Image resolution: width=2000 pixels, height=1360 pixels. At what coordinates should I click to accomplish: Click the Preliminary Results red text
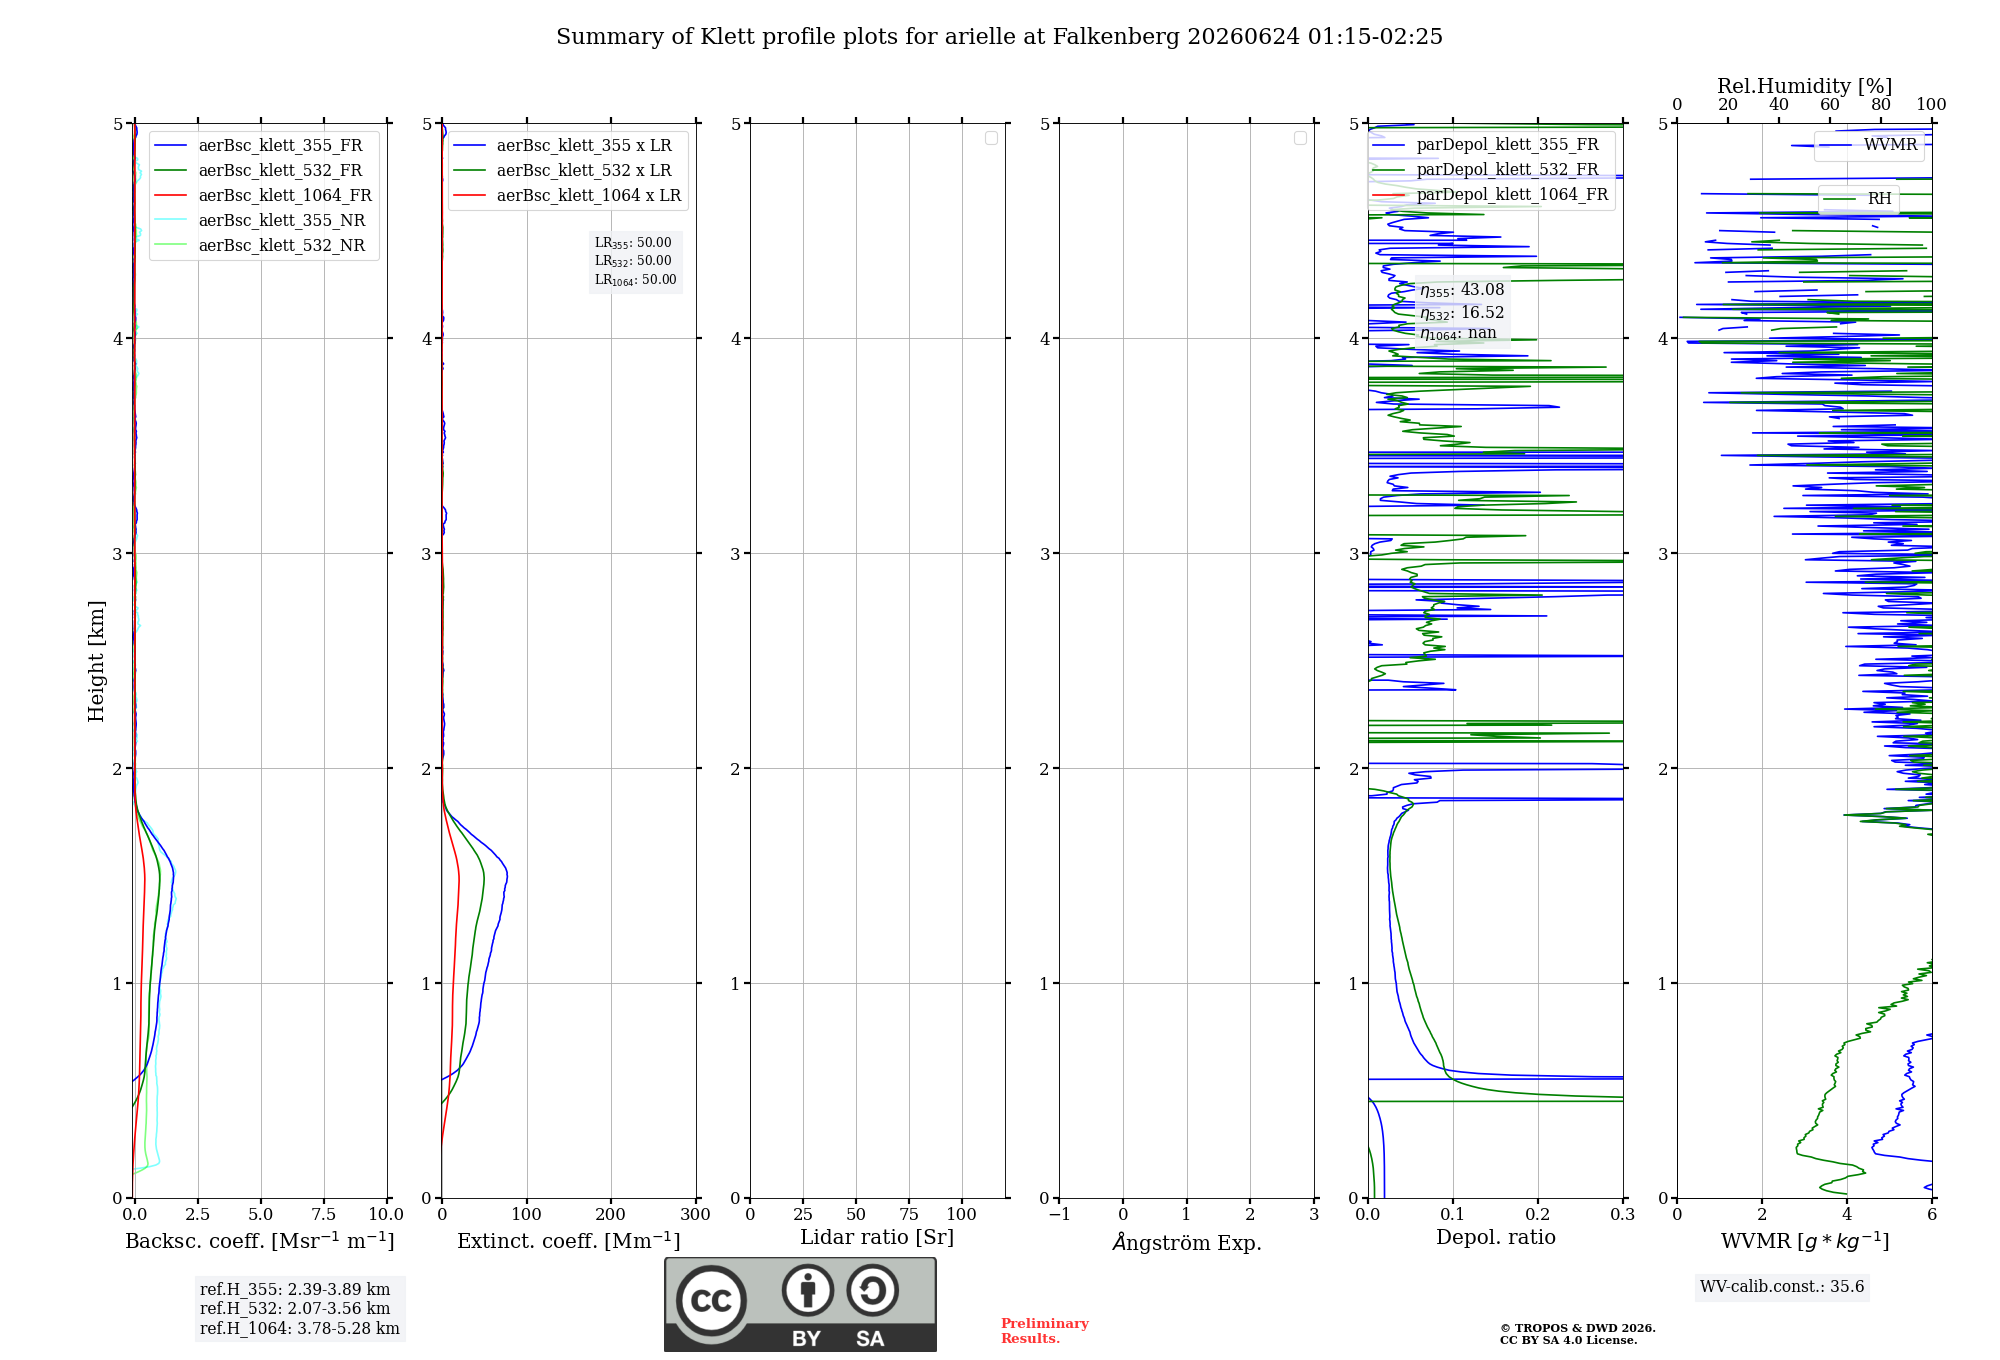tap(1045, 1331)
